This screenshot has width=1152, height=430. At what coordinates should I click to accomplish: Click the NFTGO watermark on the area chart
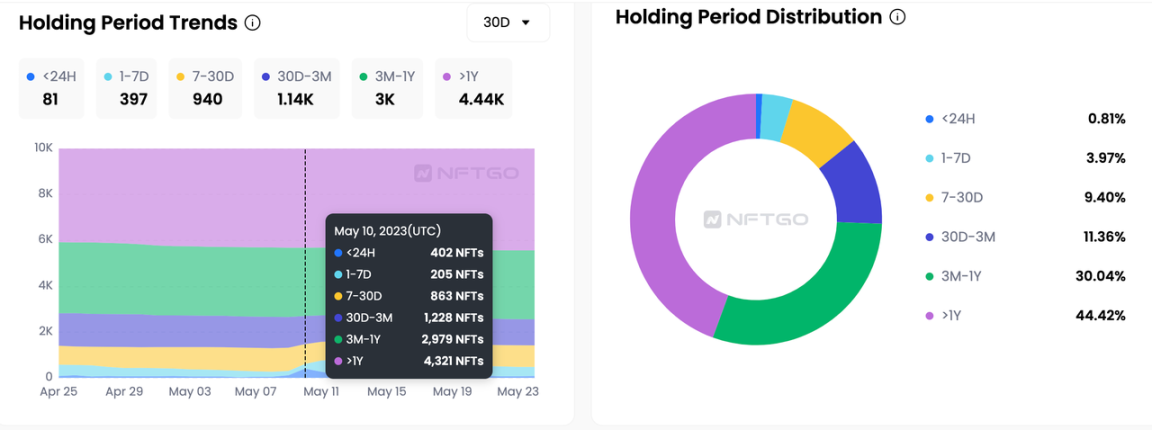[x=466, y=173]
